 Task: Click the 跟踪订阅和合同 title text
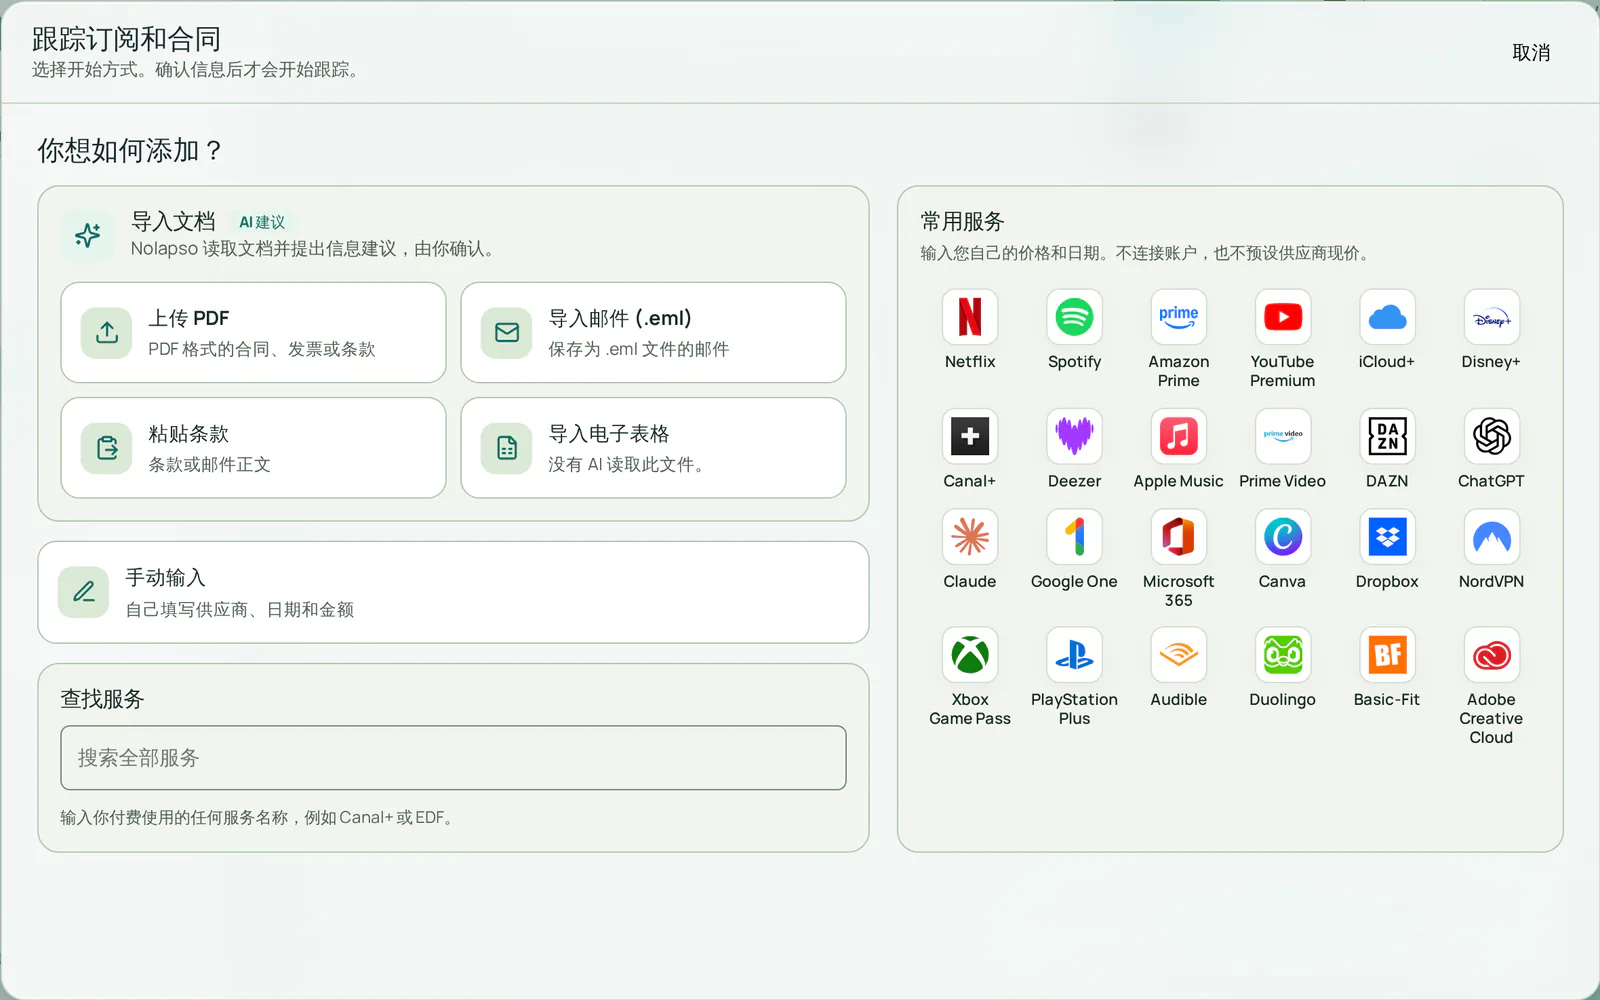tap(126, 39)
